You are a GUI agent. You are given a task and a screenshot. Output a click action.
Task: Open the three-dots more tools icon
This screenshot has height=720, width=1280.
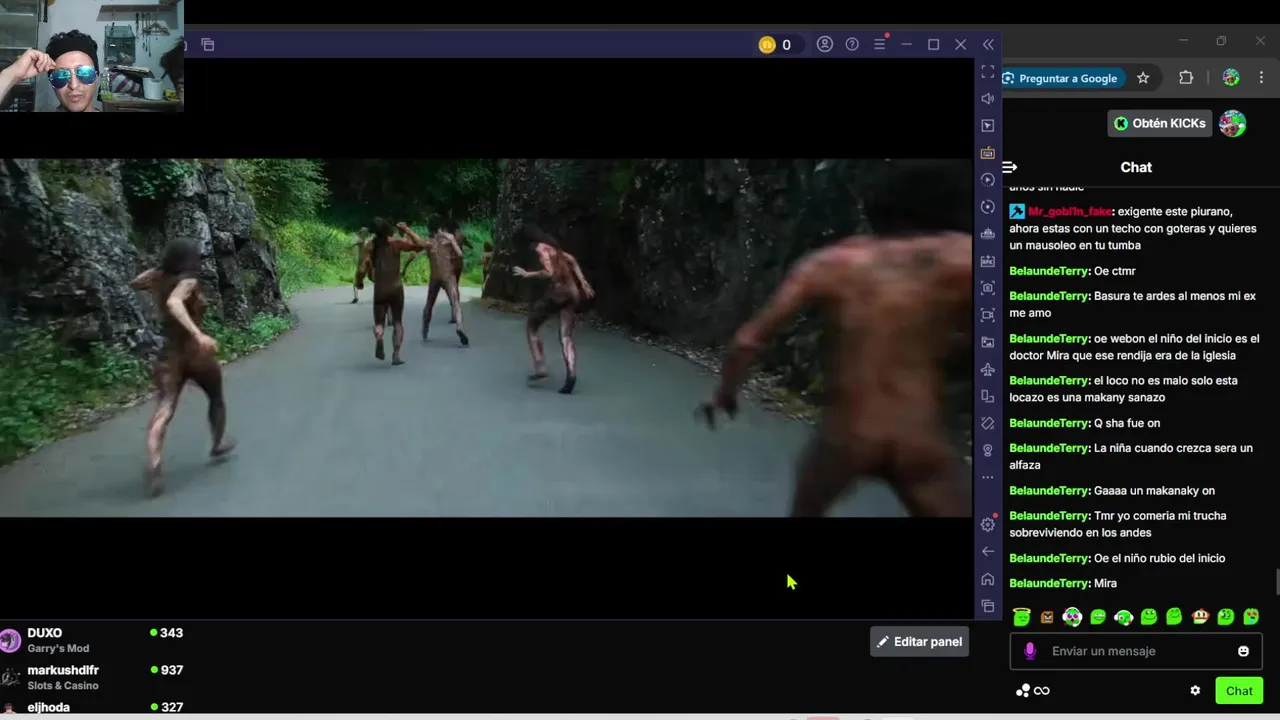tap(988, 477)
